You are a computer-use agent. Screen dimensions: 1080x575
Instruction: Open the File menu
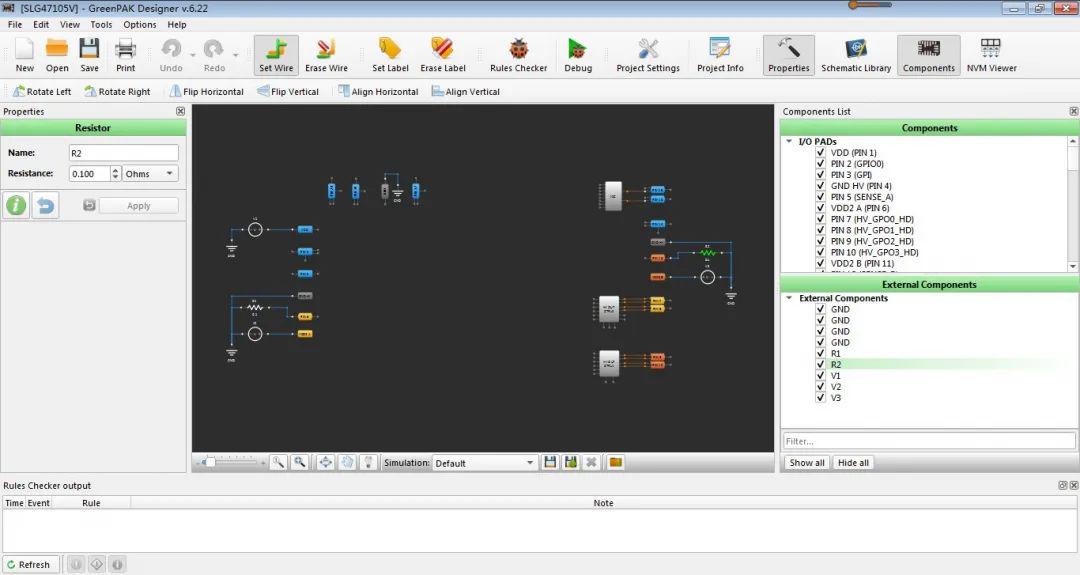15,24
